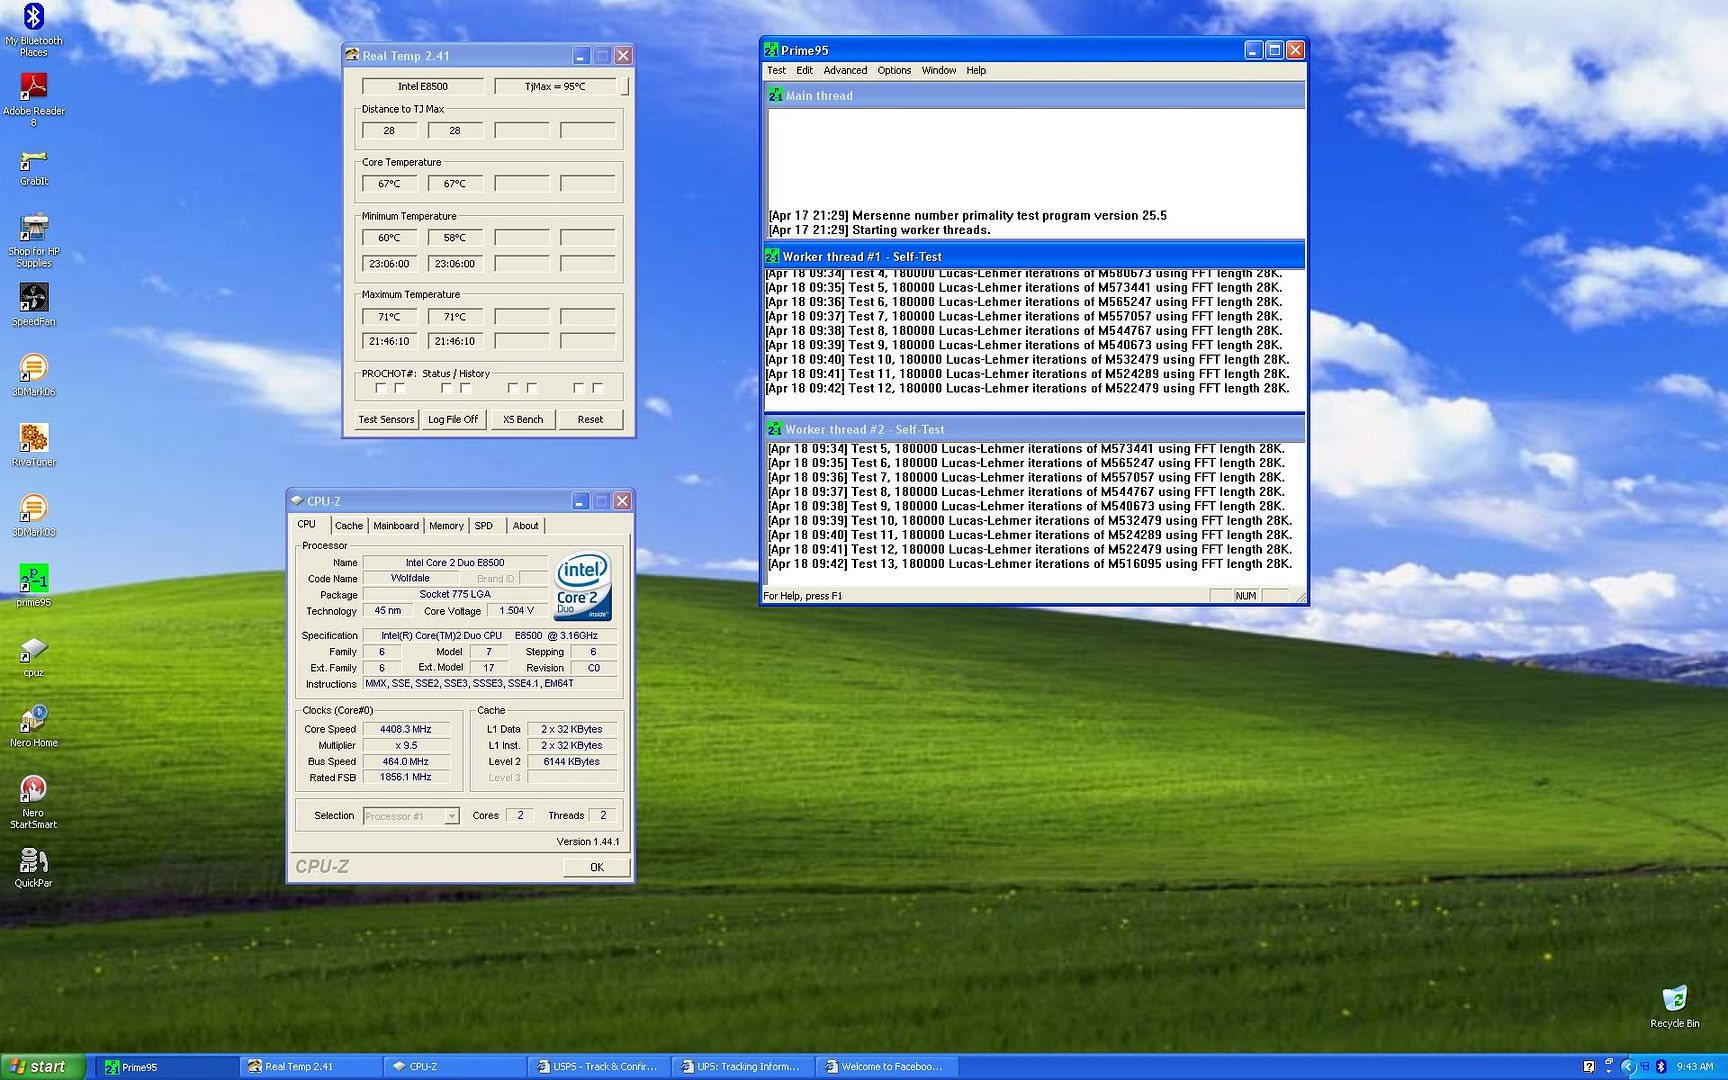Click Worker thread #1 window icon
Image resolution: width=1728 pixels, height=1080 pixels.
click(x=772, y=256)
